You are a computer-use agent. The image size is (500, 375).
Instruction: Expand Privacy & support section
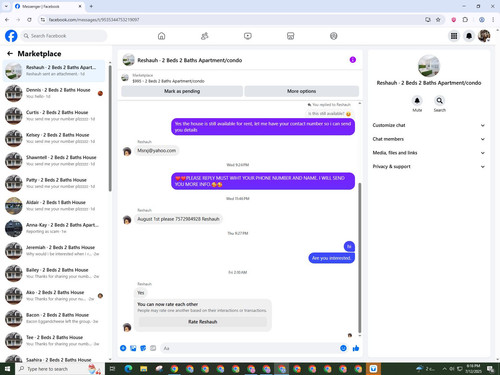[x=429, y=166]
